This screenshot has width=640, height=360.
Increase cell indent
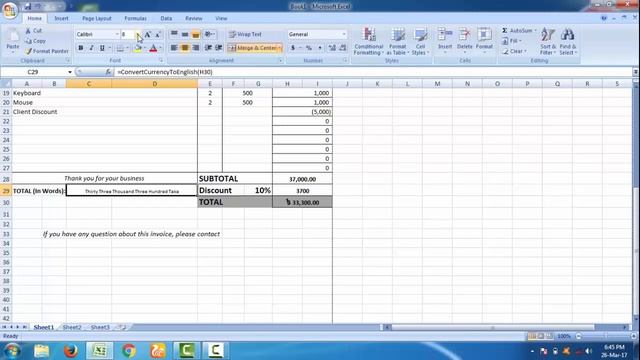pyautogui.click(x=219, y=48)
